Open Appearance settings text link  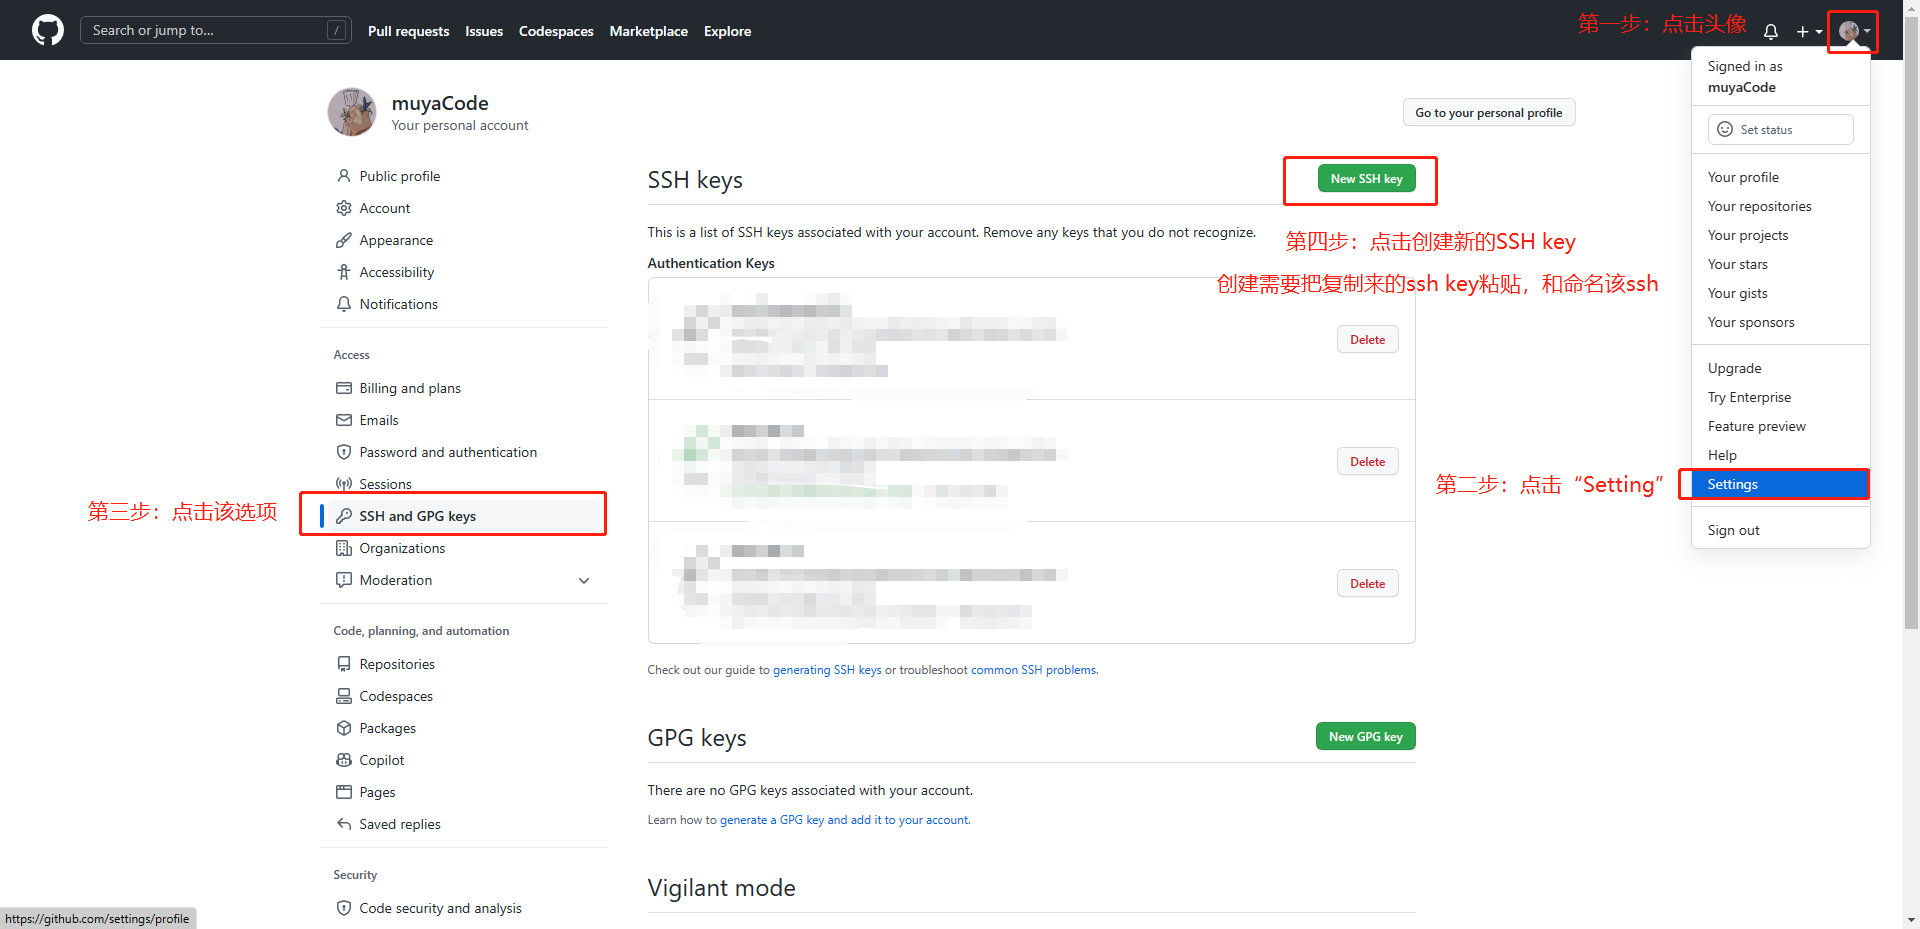click(396, 240)
